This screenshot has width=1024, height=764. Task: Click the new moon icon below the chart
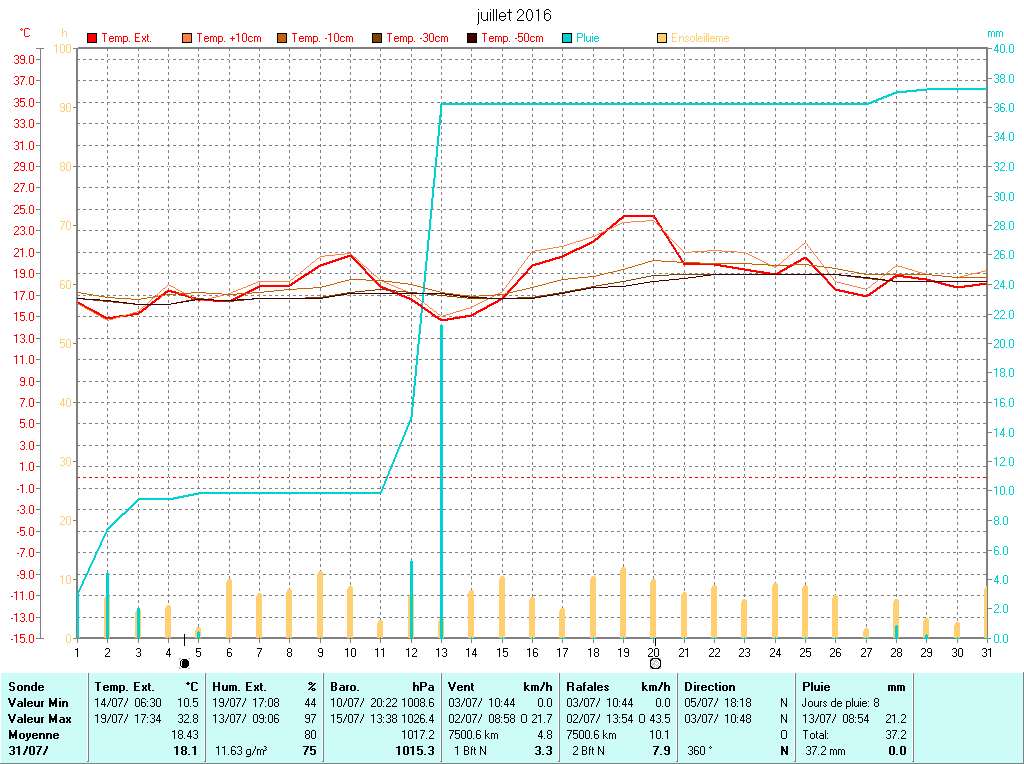184,663
